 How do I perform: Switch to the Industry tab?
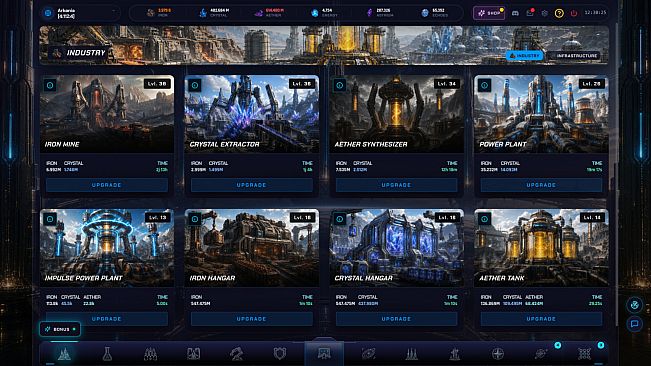tap(524, 55)
